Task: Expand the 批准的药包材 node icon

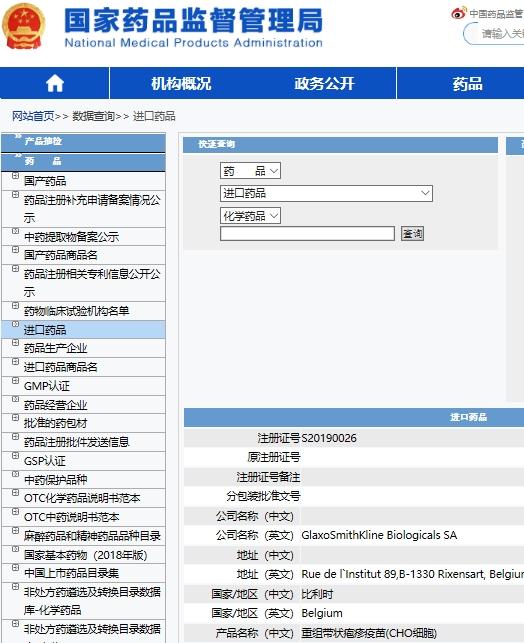Action: [15, 418]
